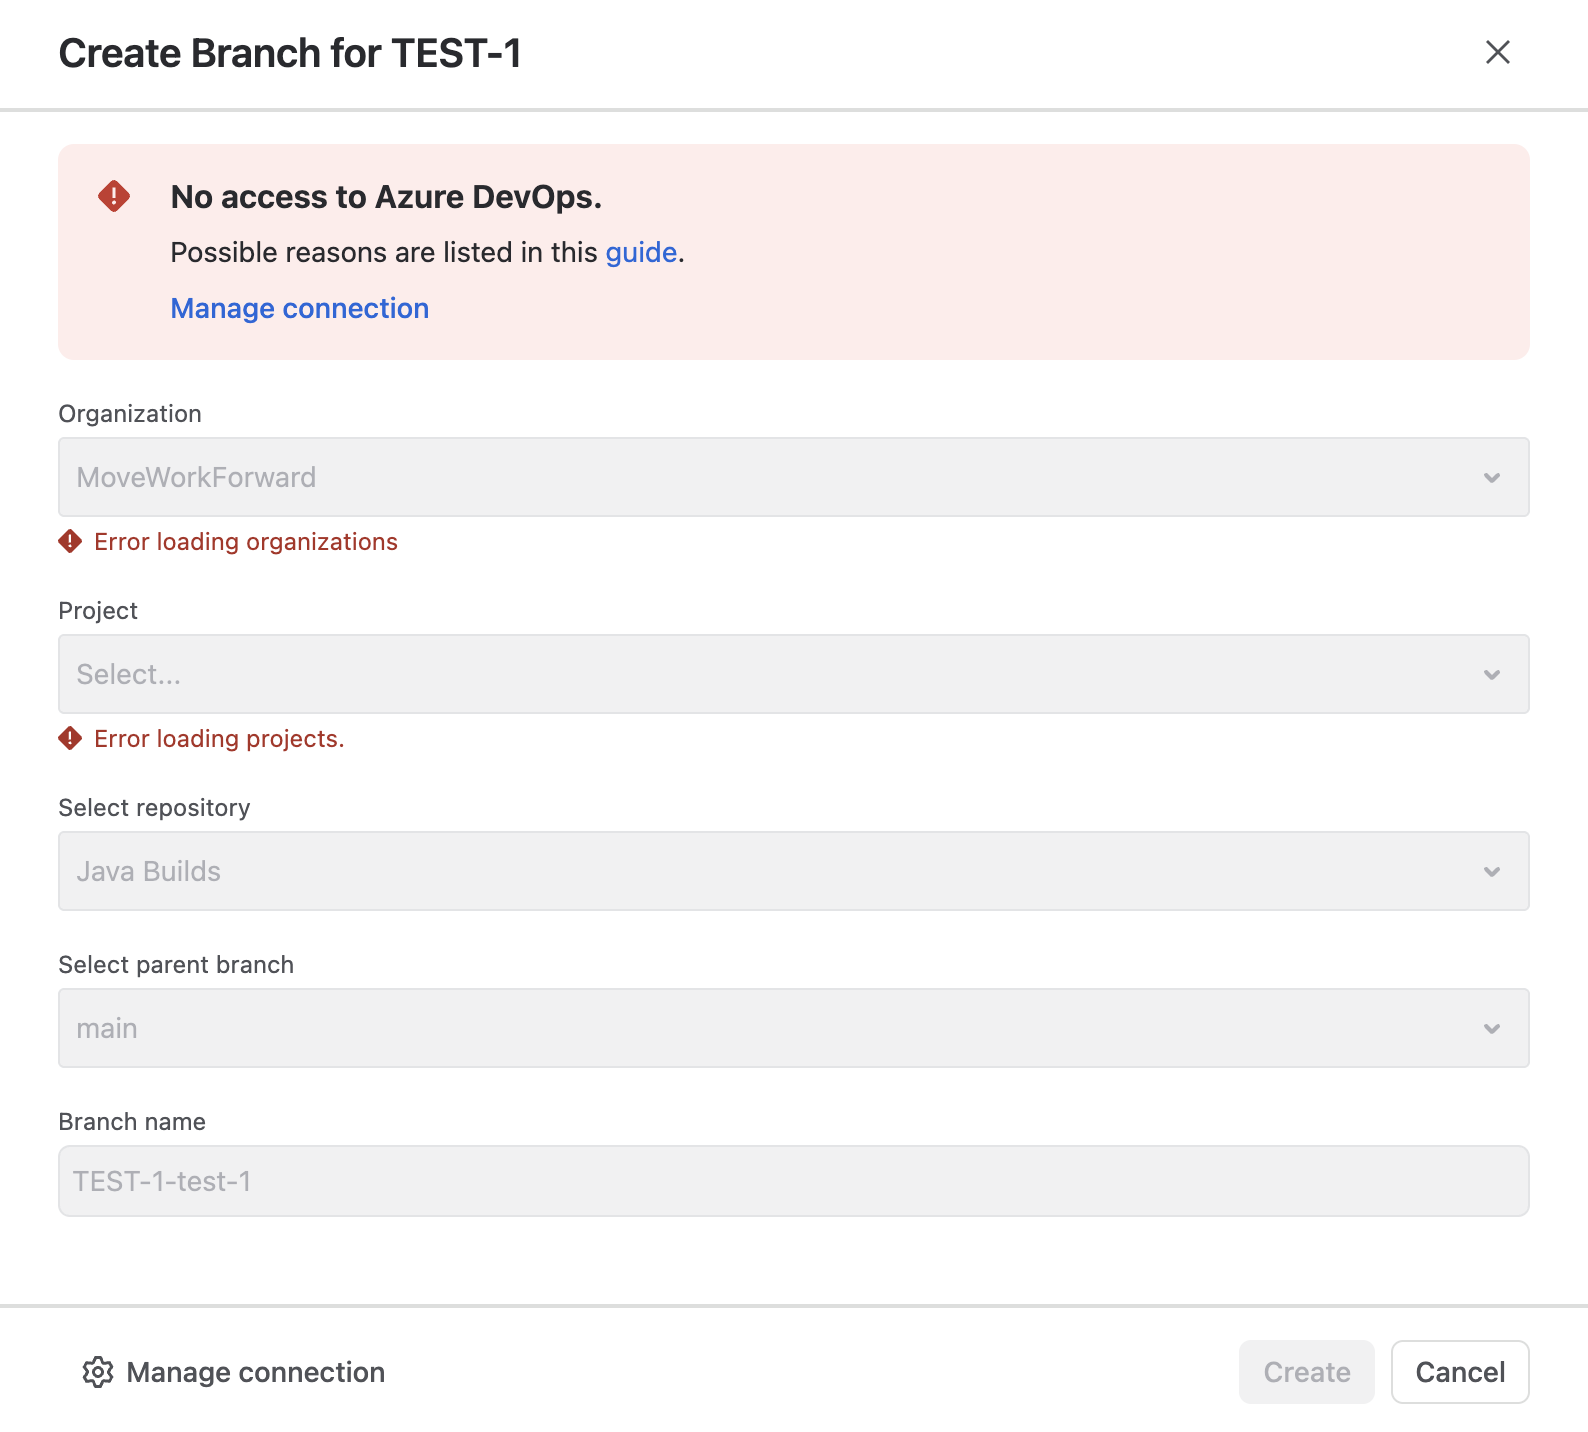
Task: Click the Create button
Action: [x=1307, y=1372]
